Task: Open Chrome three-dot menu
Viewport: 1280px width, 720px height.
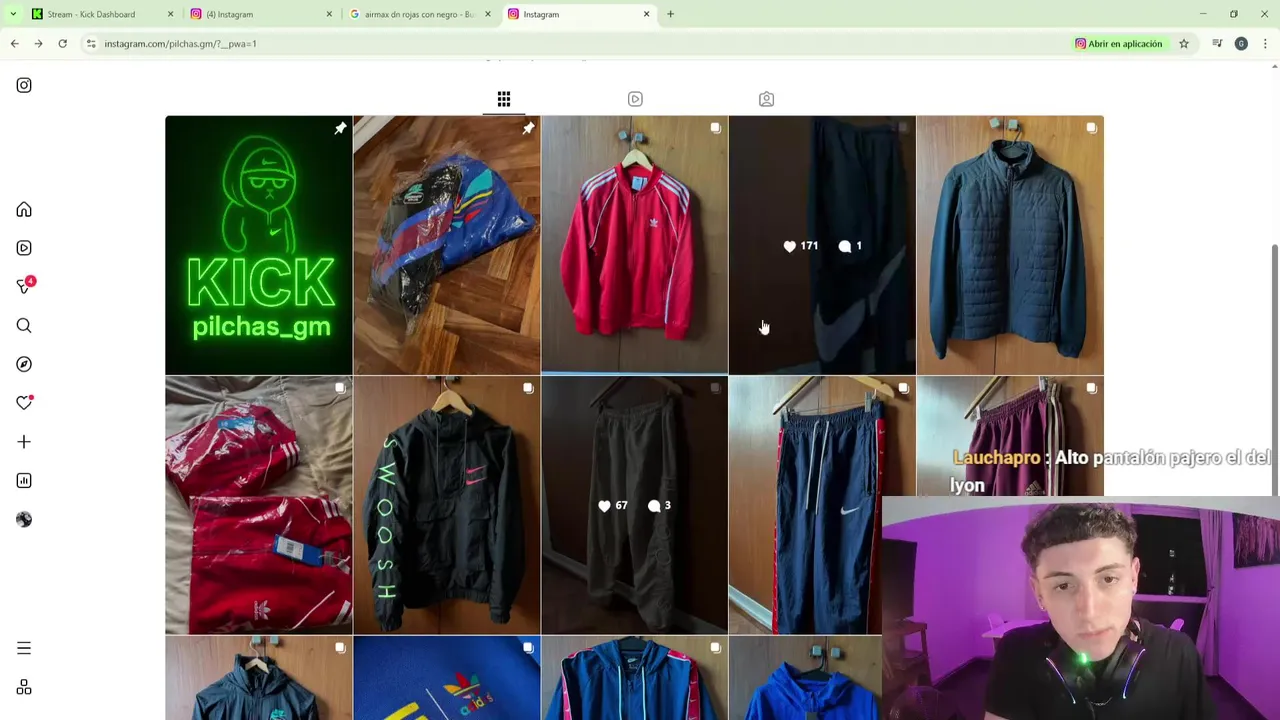Action: (1265, 44)
